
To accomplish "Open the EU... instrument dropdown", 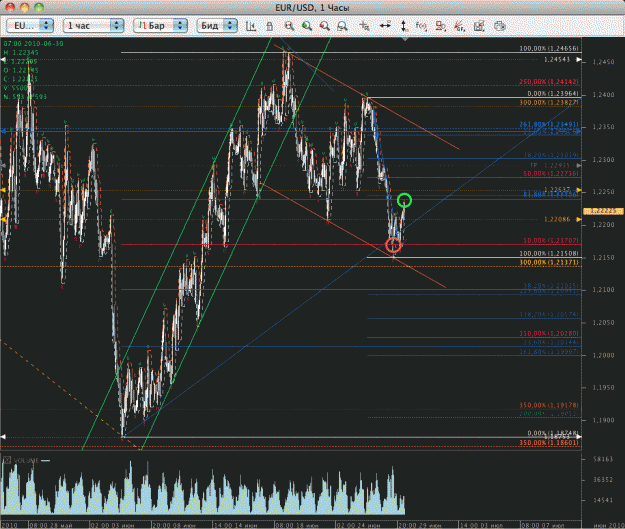I will tap(30, 26).
